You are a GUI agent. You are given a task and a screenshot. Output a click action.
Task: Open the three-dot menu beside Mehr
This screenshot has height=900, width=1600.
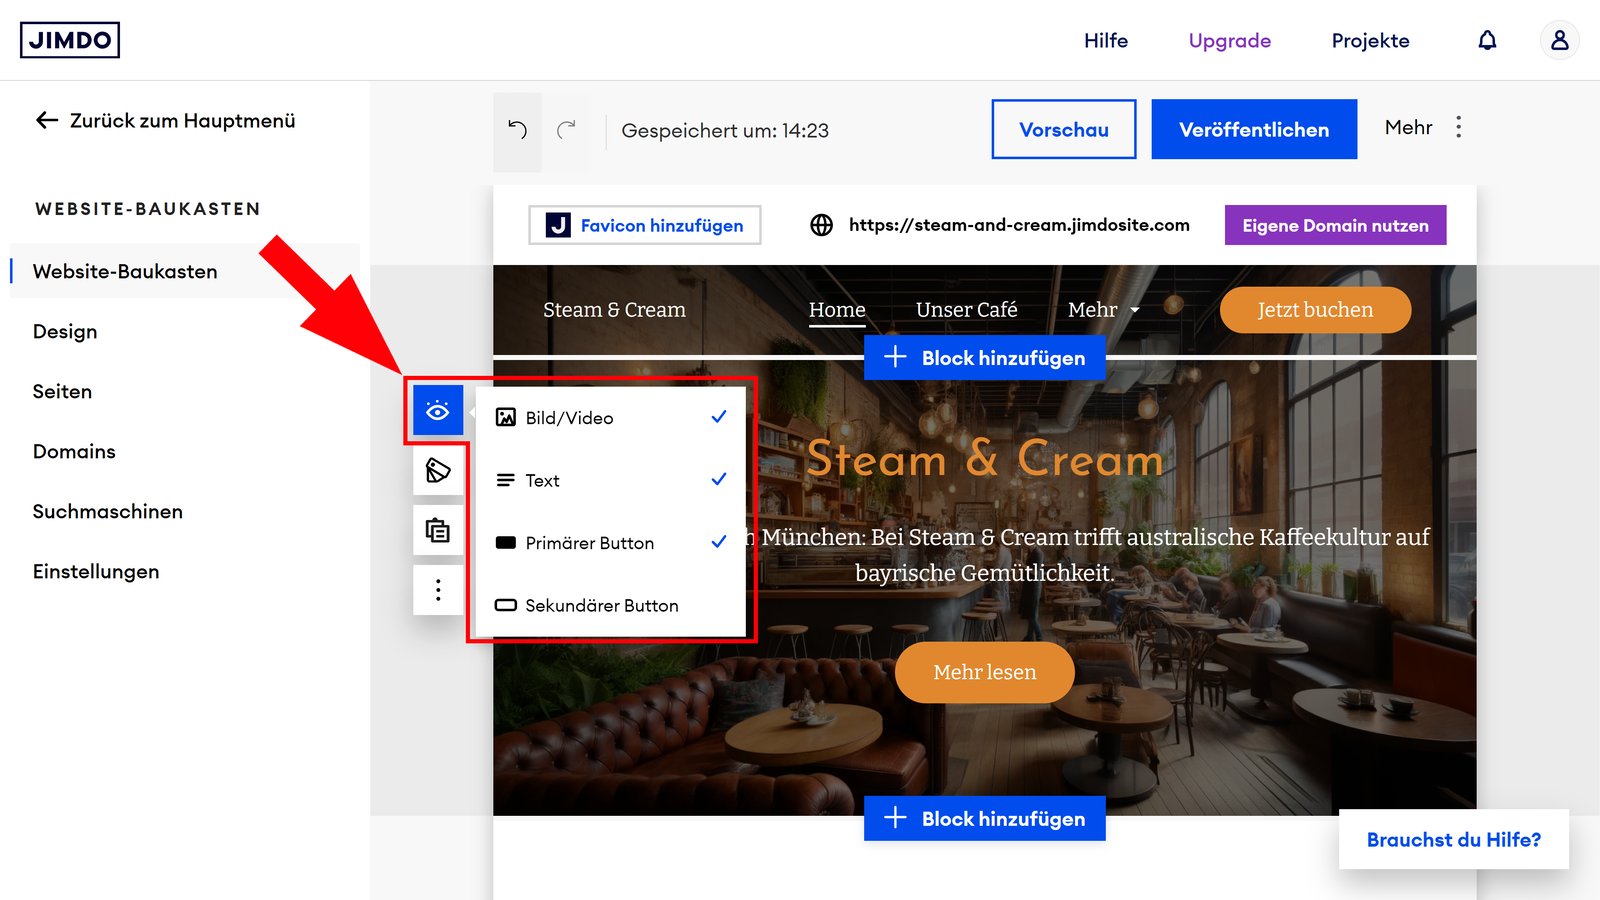(1458, 127)
